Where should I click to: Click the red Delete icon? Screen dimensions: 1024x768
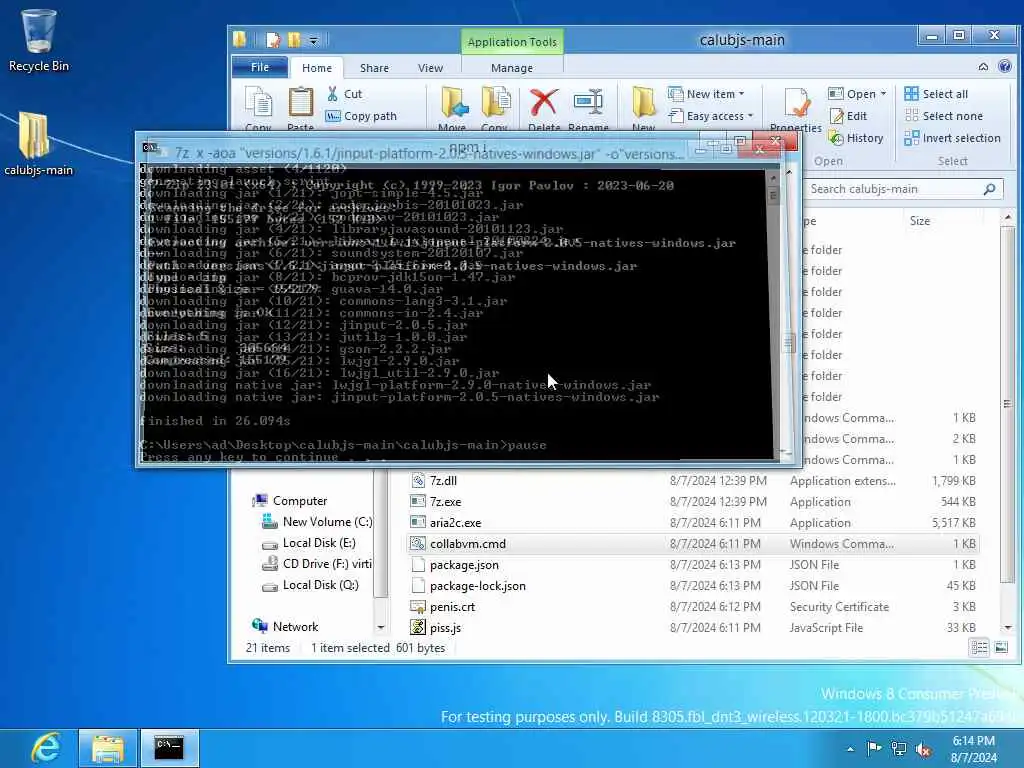[x=543, y=103]
